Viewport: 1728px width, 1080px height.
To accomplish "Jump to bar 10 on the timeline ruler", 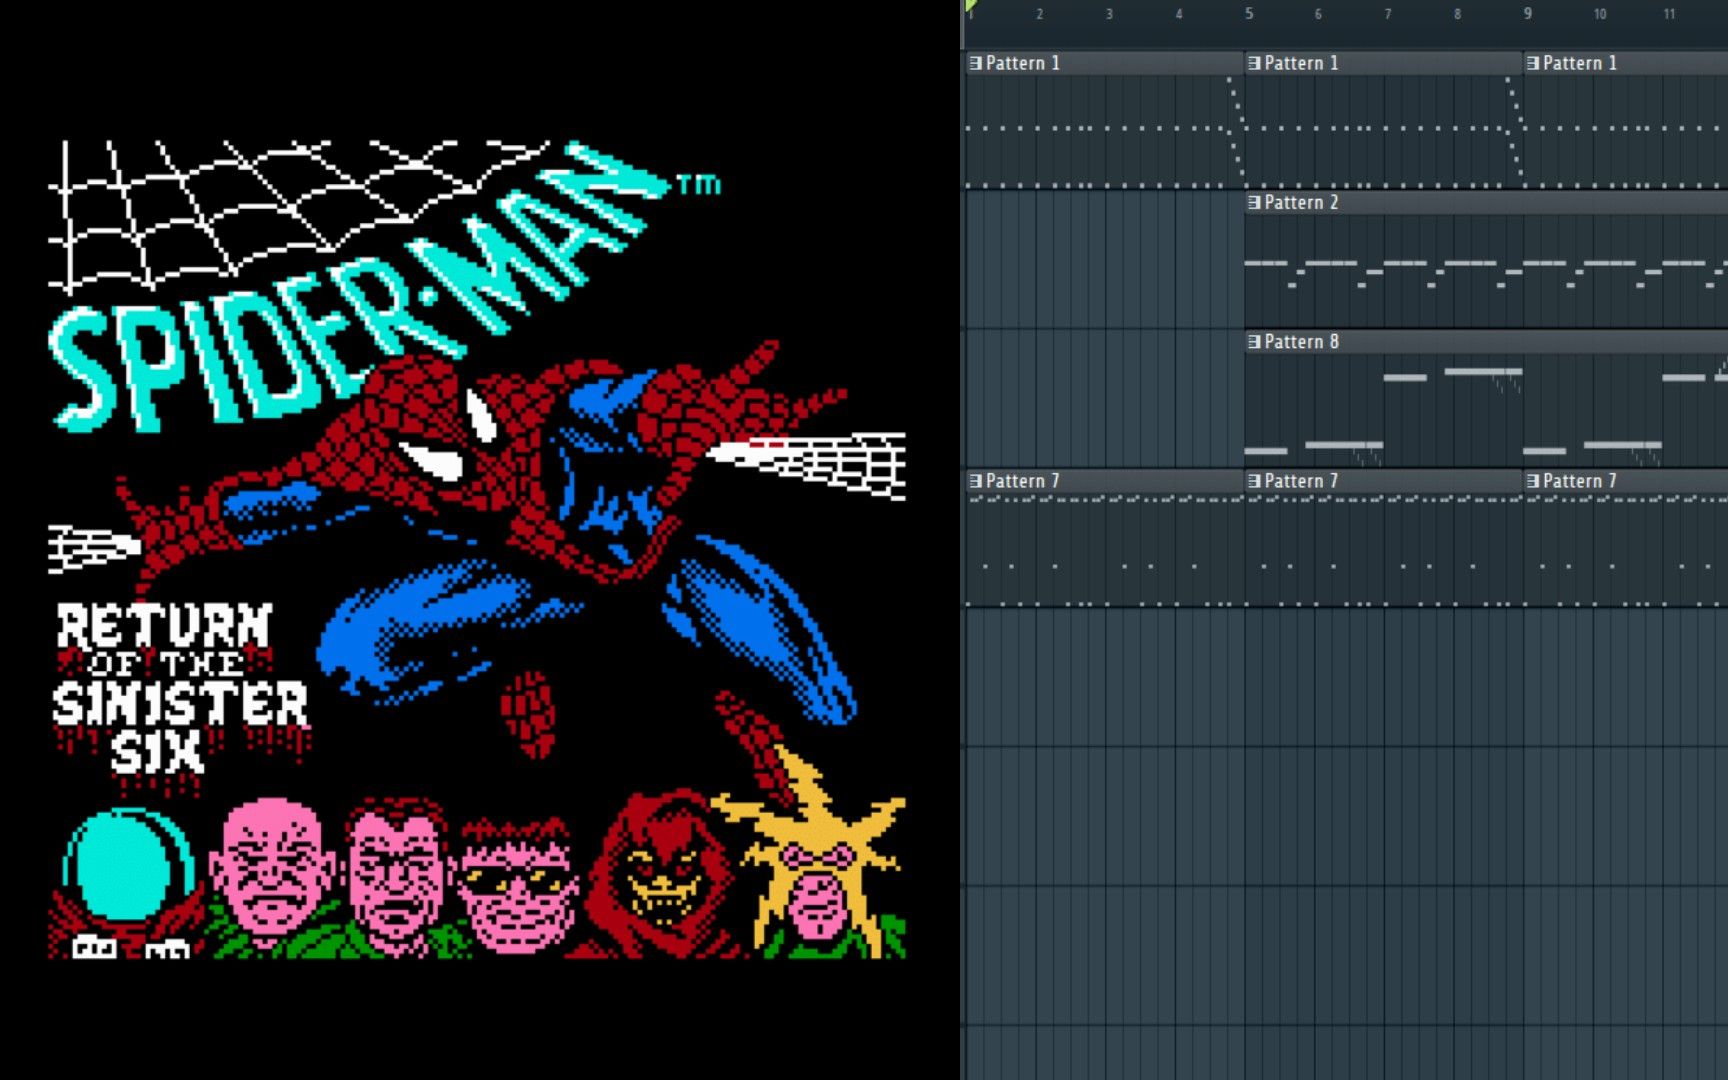I will coord(1600,14).
